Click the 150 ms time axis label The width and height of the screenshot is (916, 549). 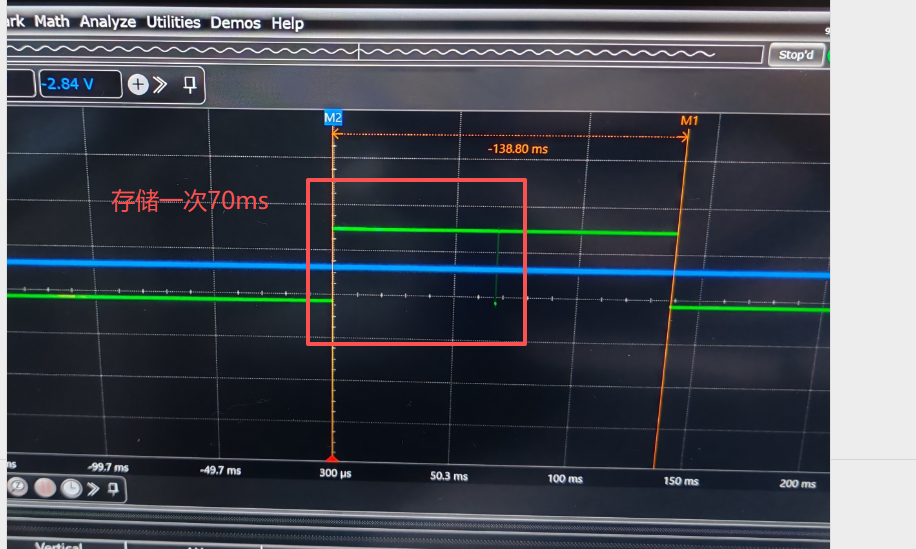[681, 481]
